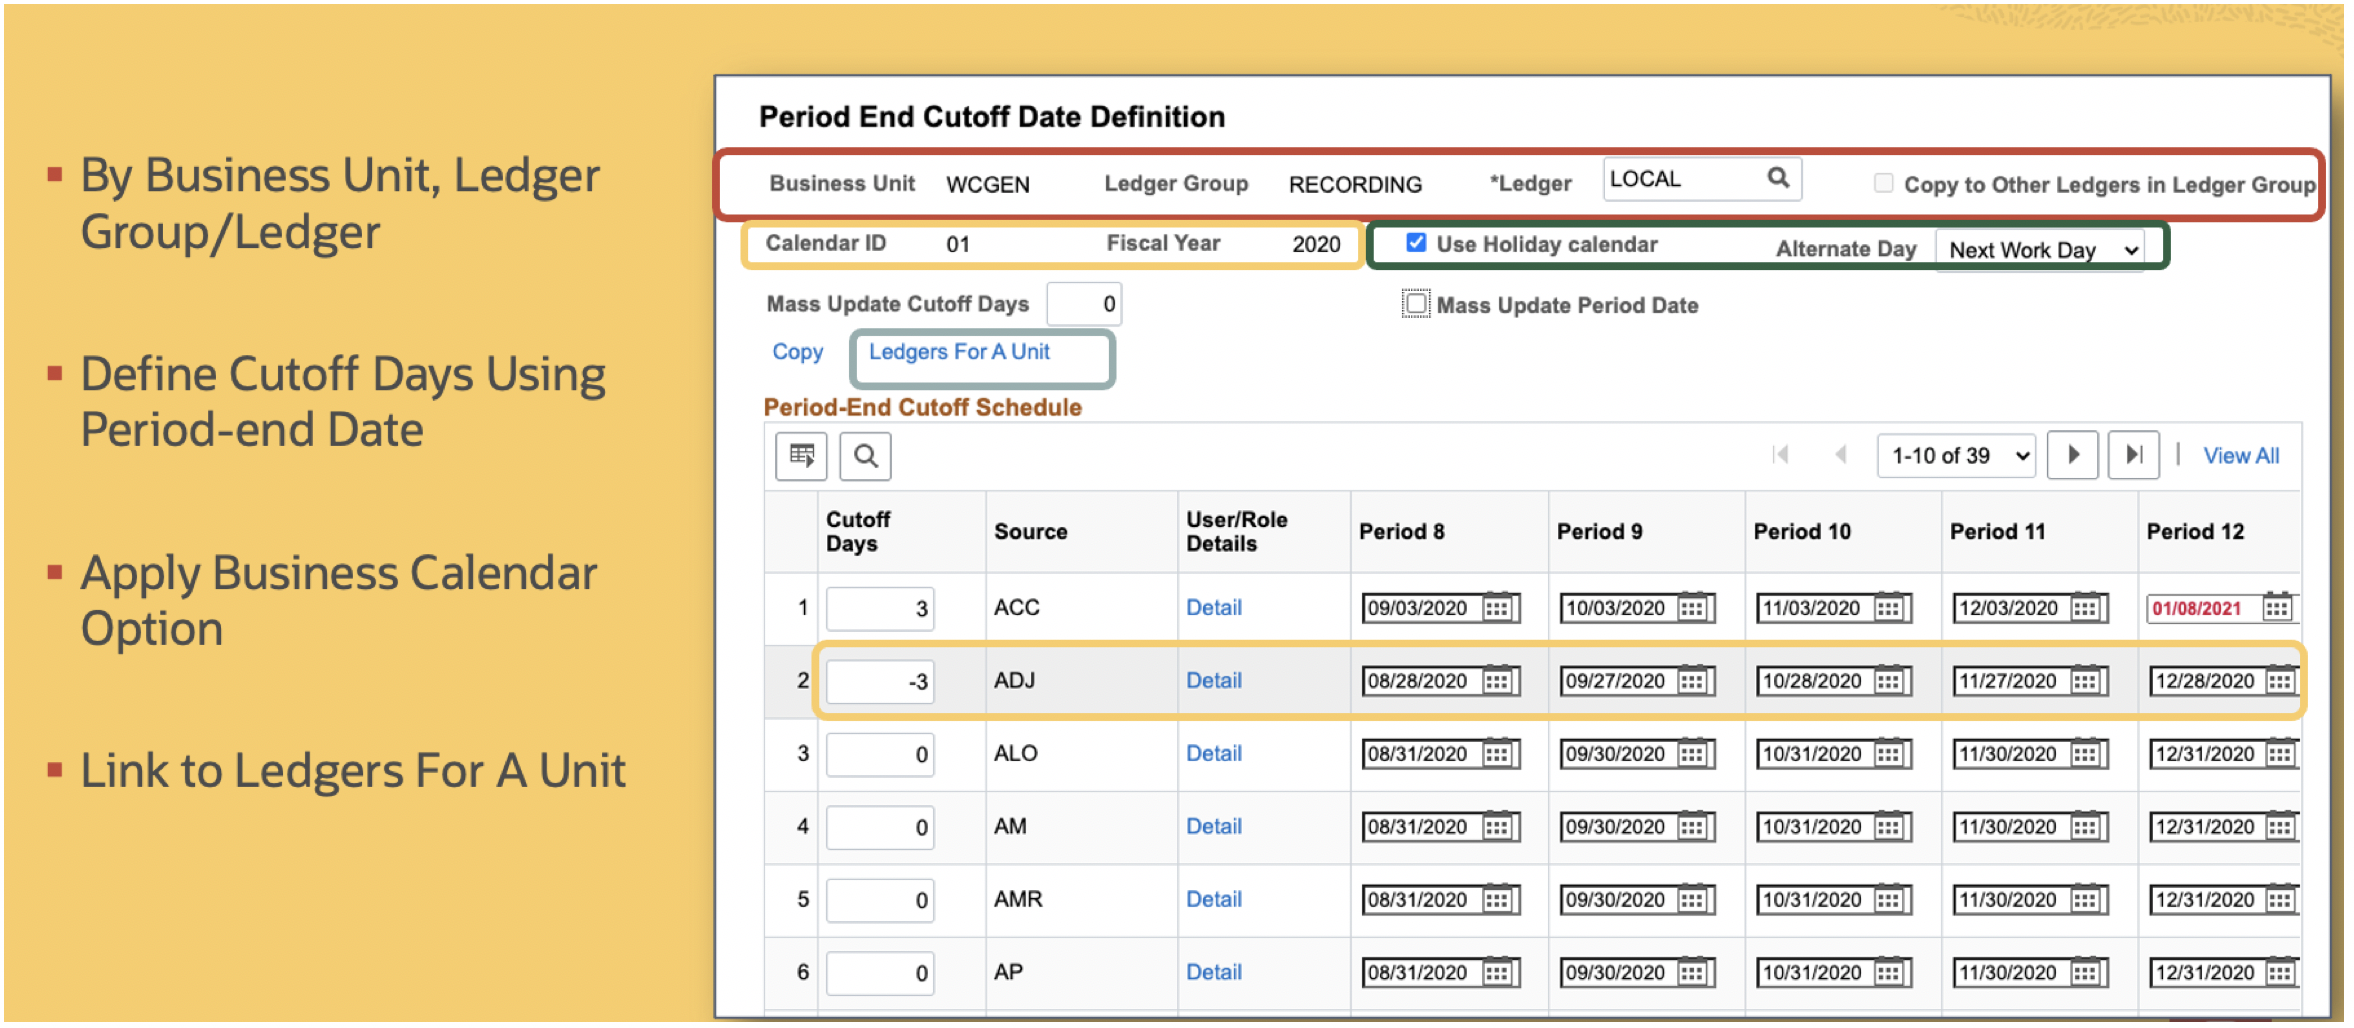Image resolution: width=2354 pixels, height=1028 pixels.
Task: Open the 1-10 of 39 rows selector
Action: click(1956, 455)
